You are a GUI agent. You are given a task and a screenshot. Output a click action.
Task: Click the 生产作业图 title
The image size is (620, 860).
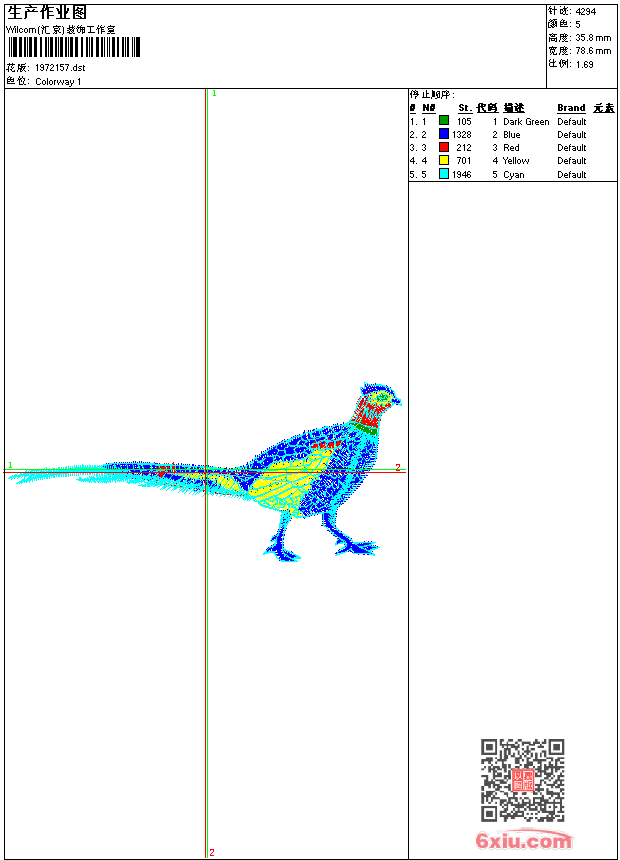pos(47,13)
